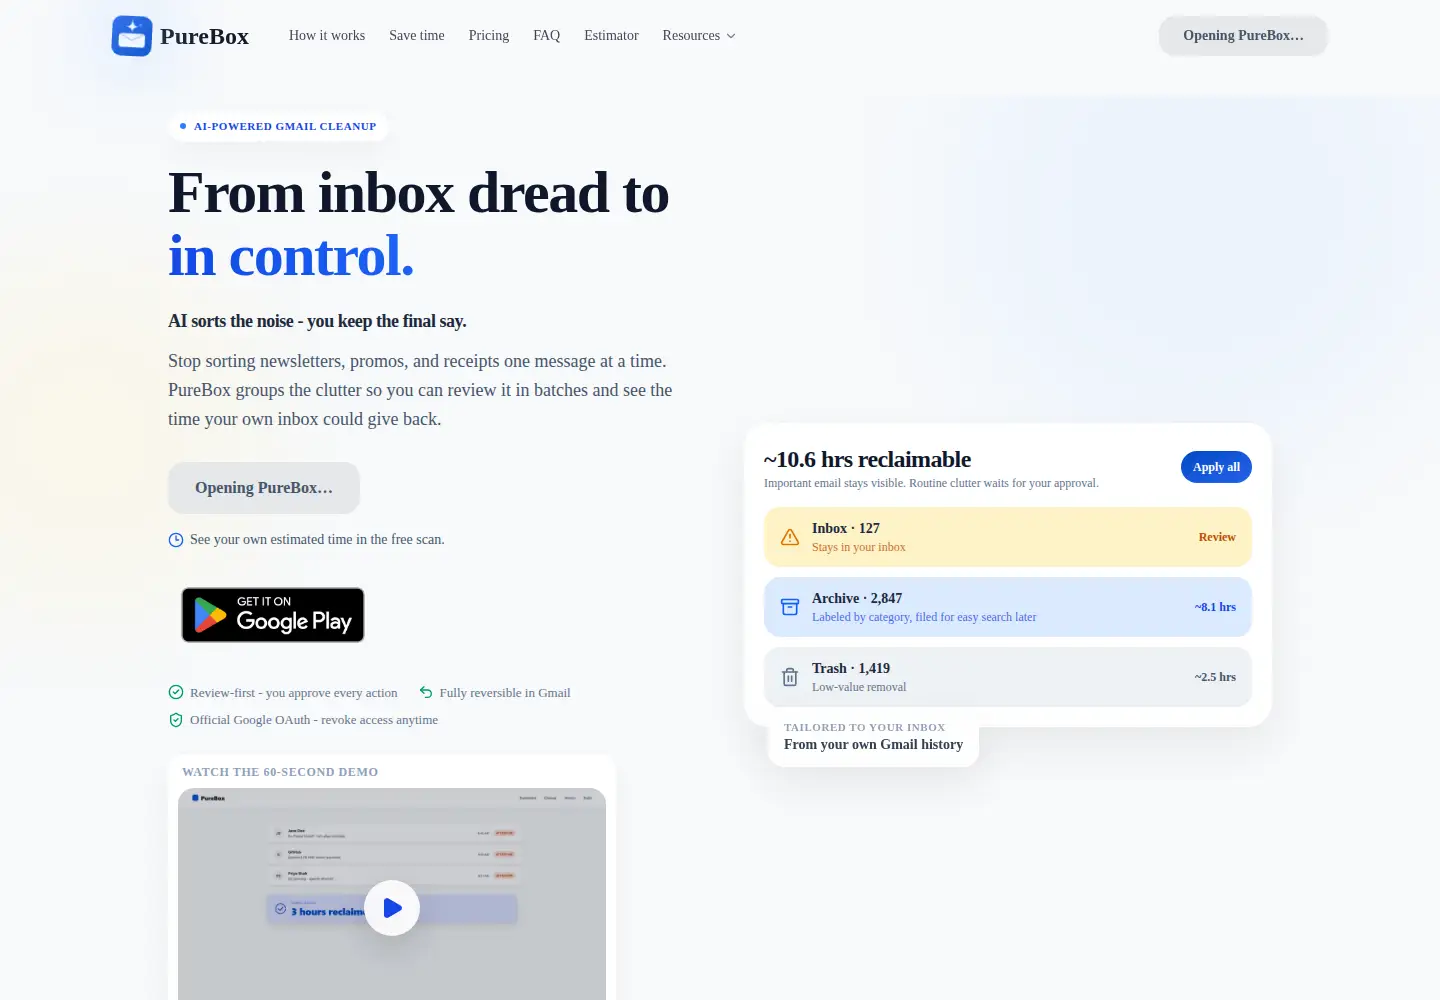Open the FAQ nav item

click(x=547, y=35)
